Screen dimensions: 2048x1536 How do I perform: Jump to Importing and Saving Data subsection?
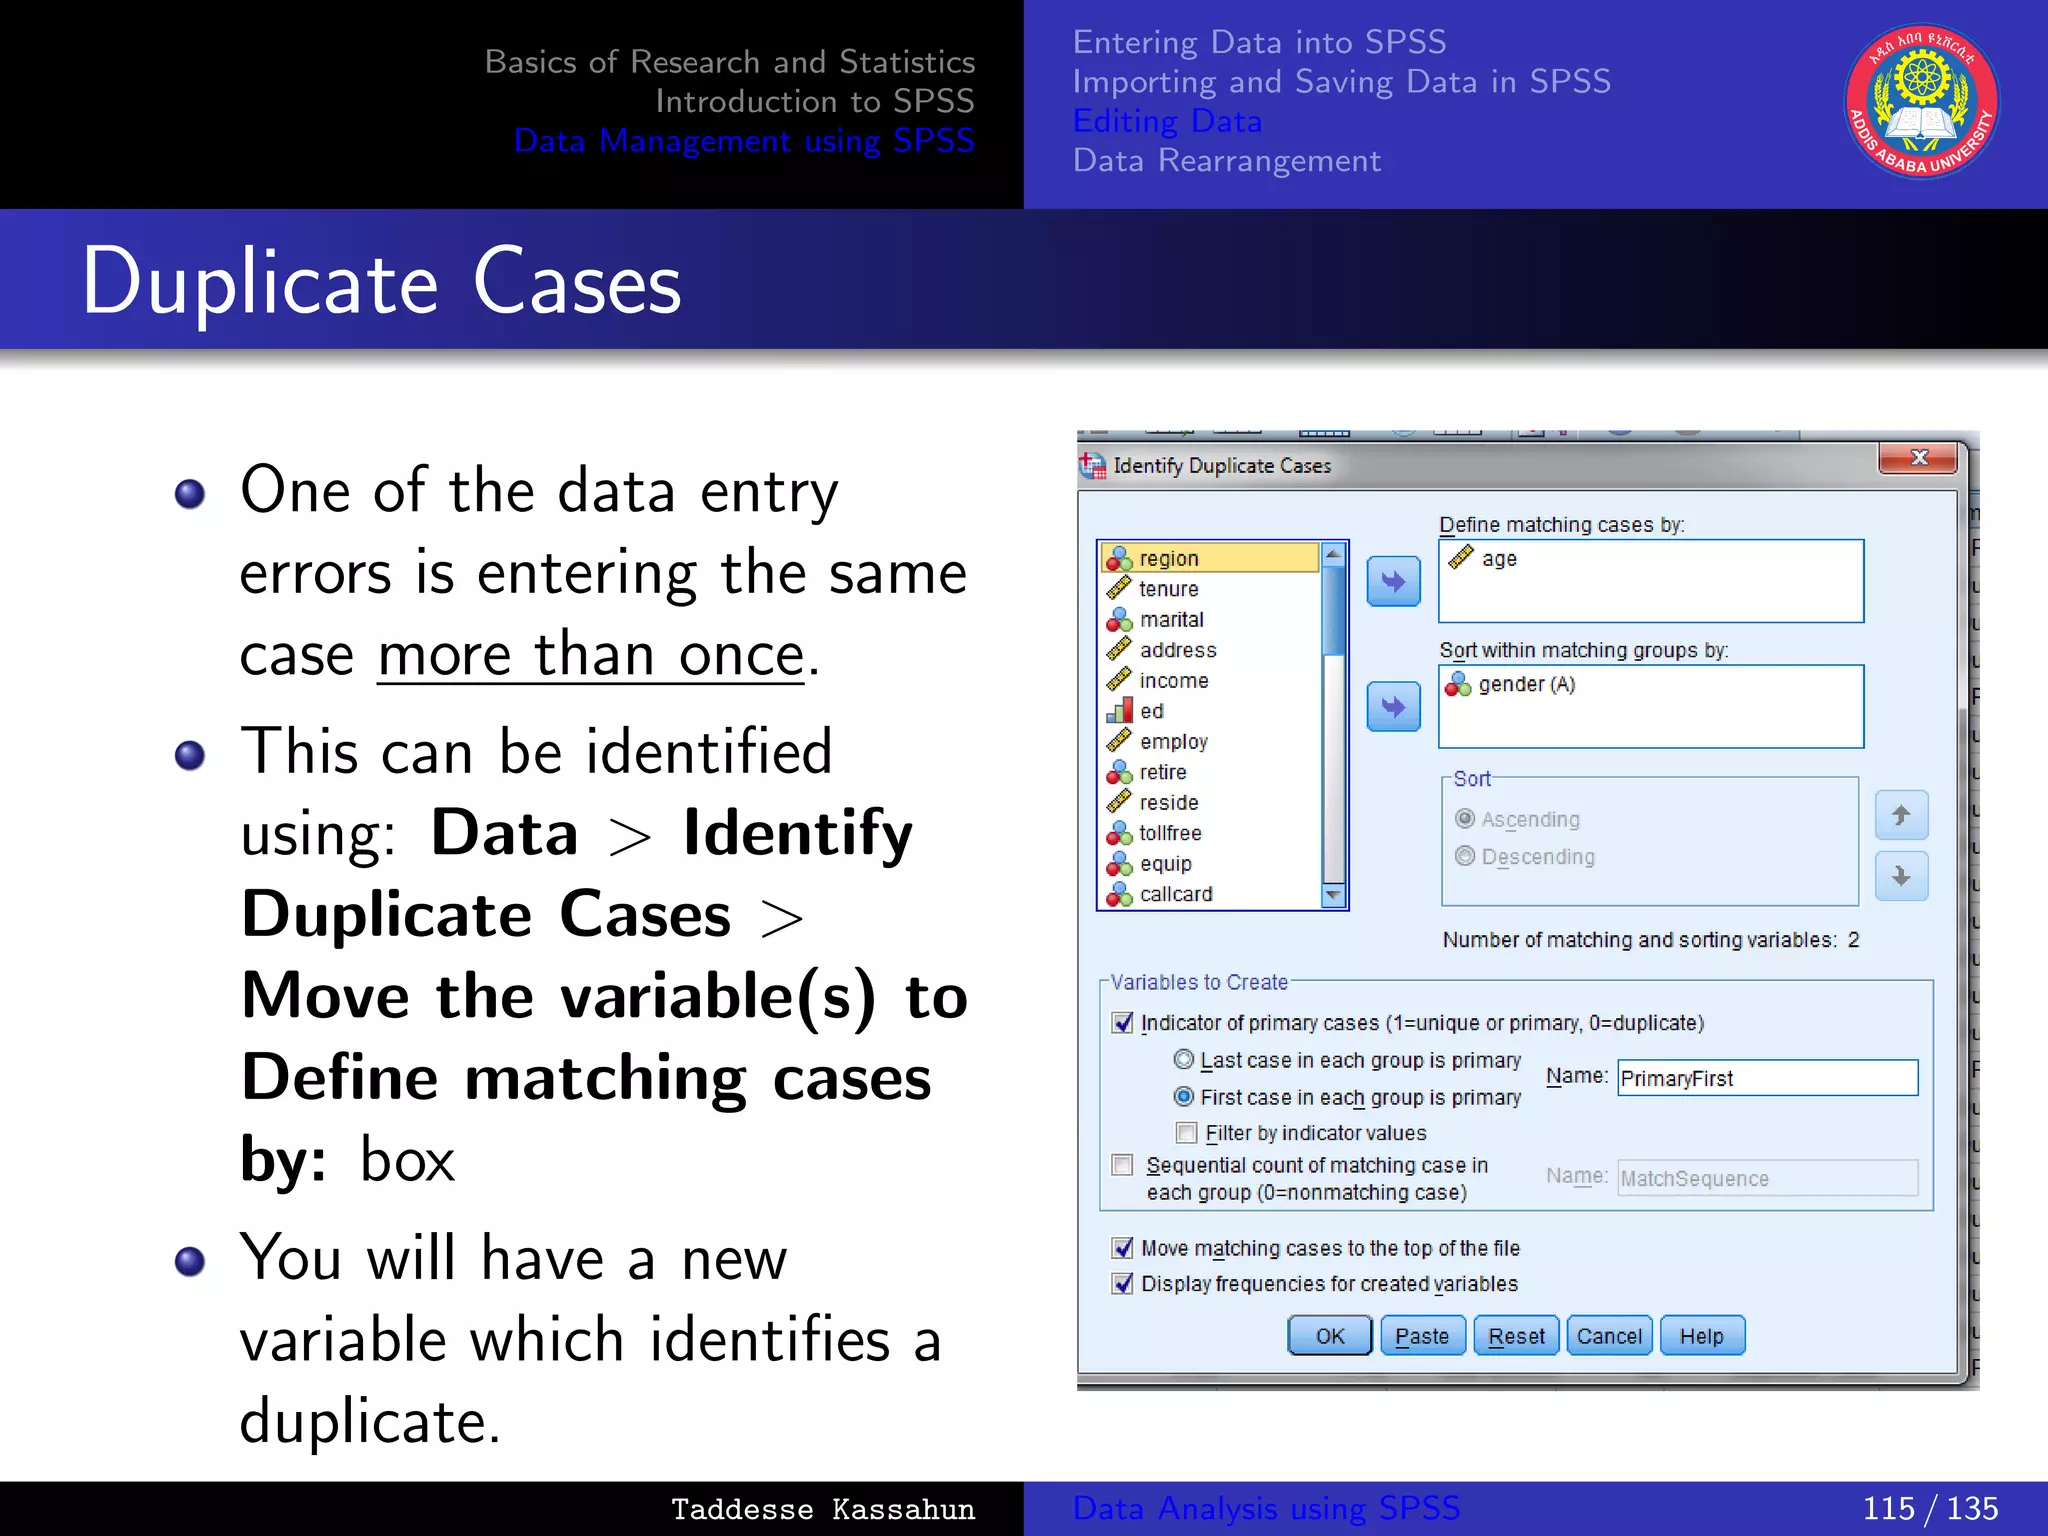(1342, 81)
